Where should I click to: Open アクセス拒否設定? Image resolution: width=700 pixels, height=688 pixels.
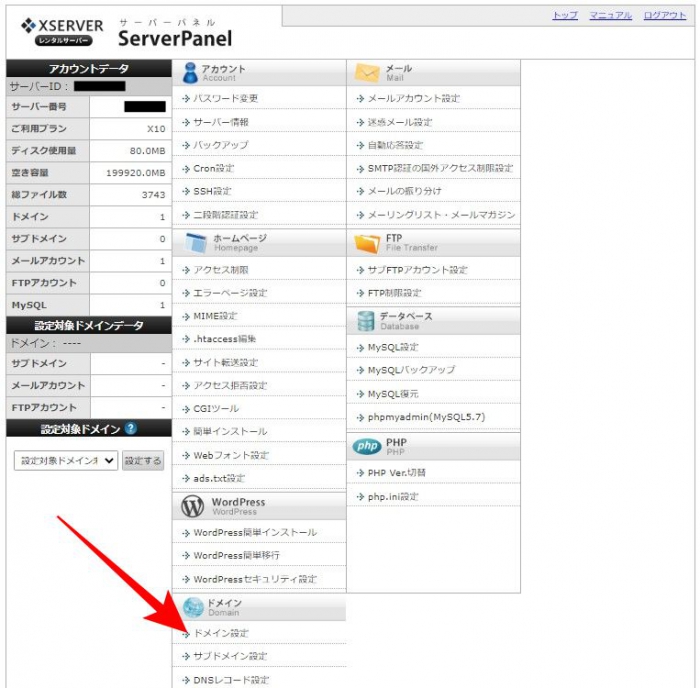[x=230, y=385]
